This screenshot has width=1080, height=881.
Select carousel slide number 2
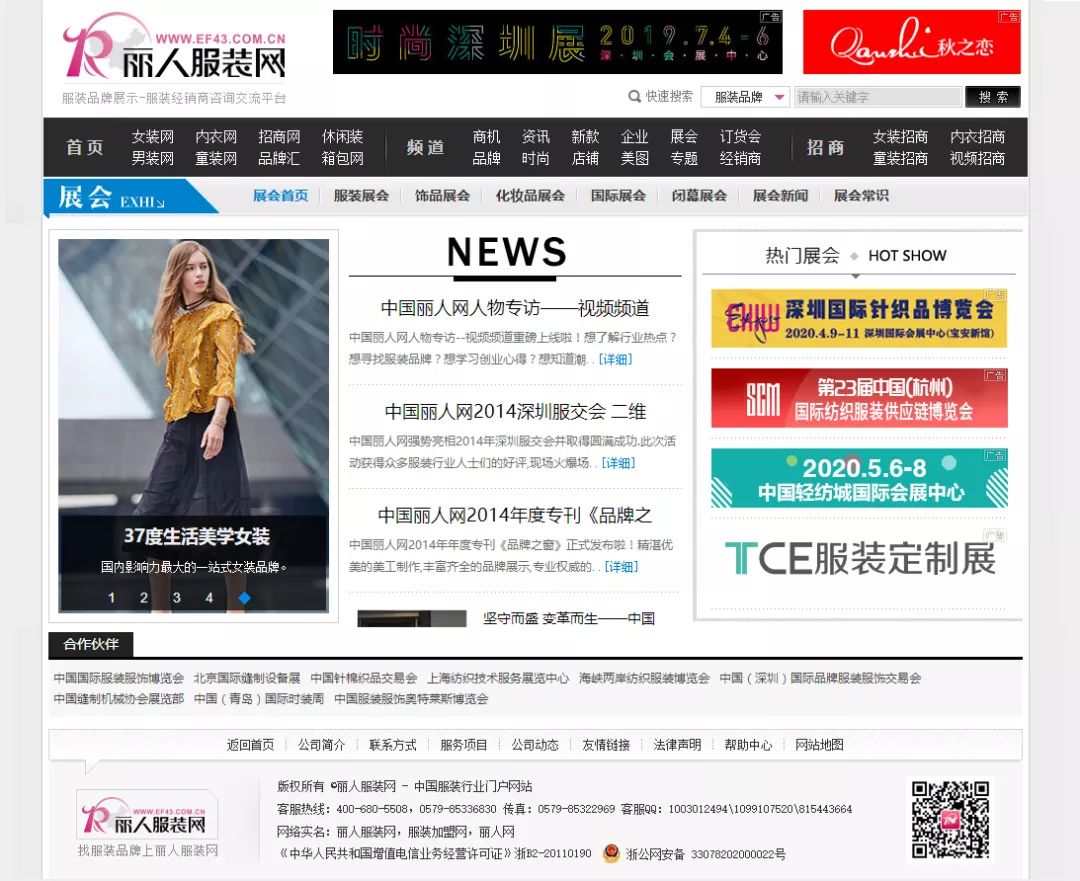pyautogui.click(x=143, y=597)
